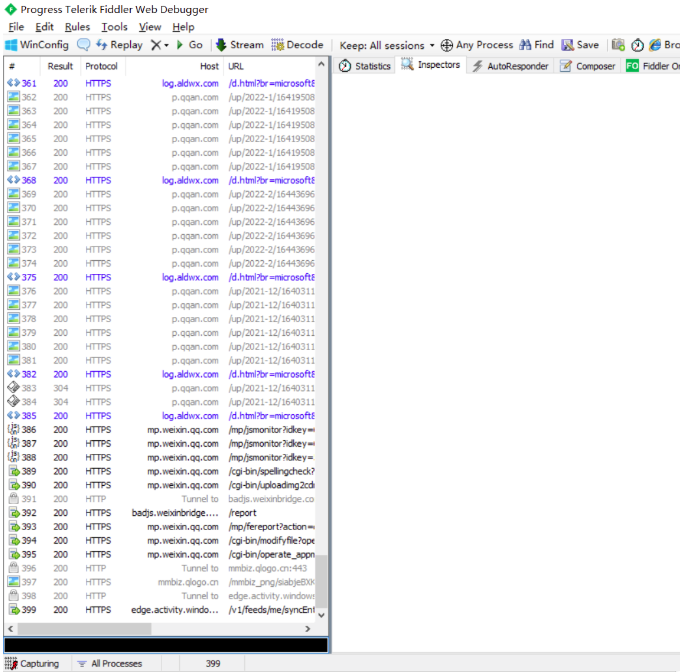685x672 pixels.
Task: Switch to the Statistics tab
Action: click(364, 66)
